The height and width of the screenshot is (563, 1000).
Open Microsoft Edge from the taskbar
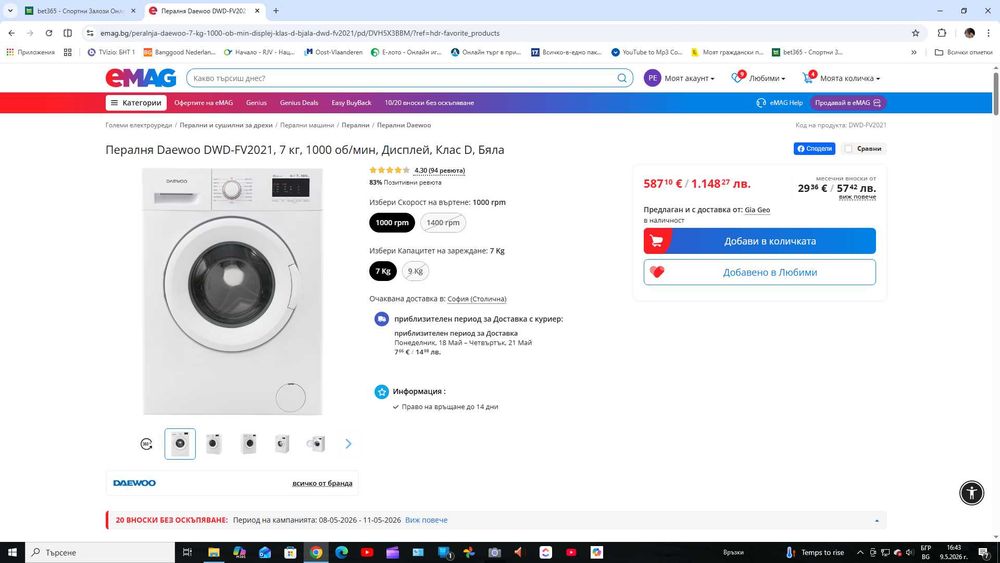pos(341,552)
